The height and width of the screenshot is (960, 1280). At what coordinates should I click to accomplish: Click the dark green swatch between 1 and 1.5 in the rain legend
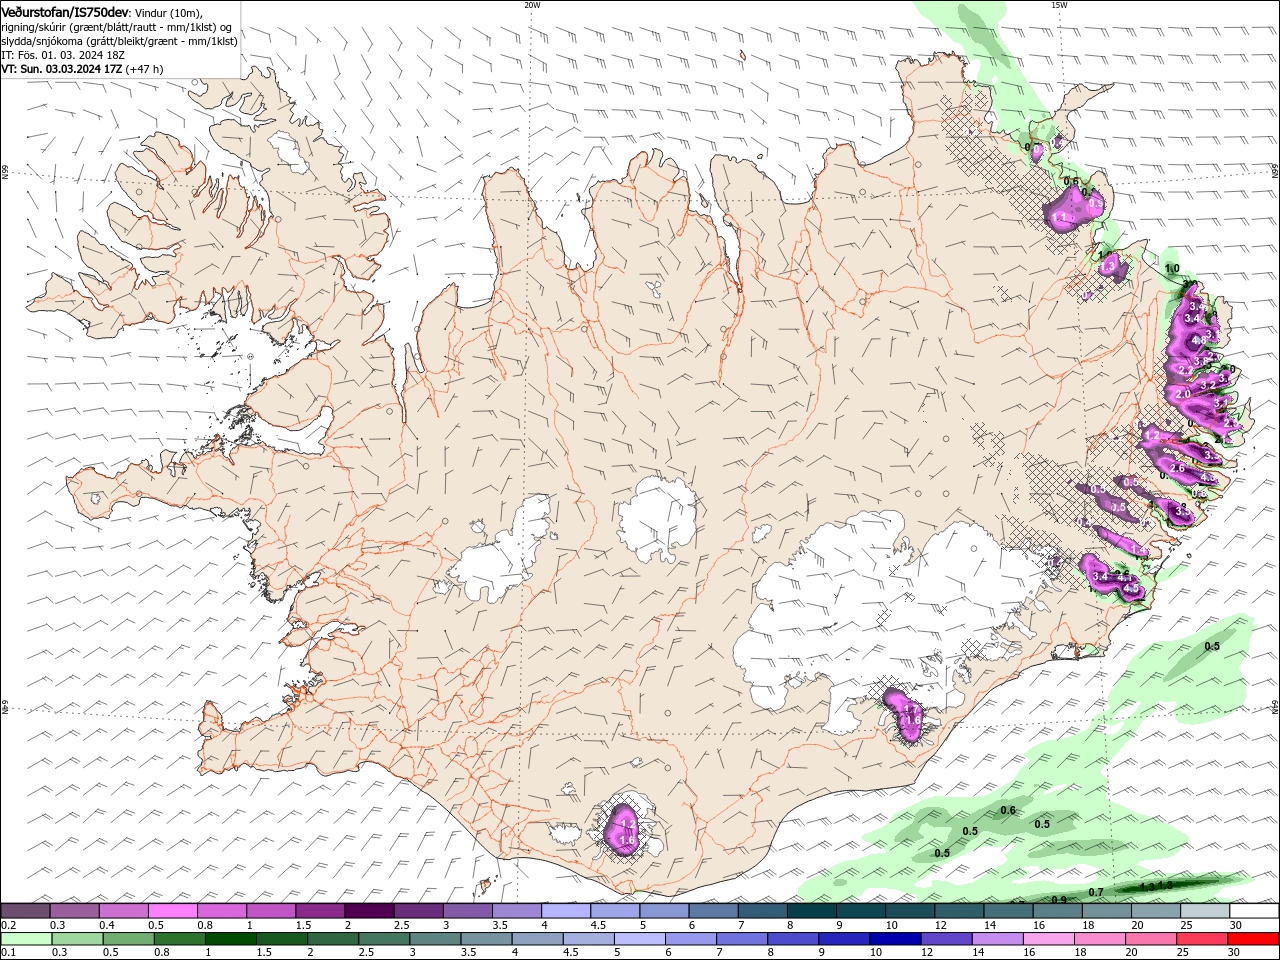(231, 939)
